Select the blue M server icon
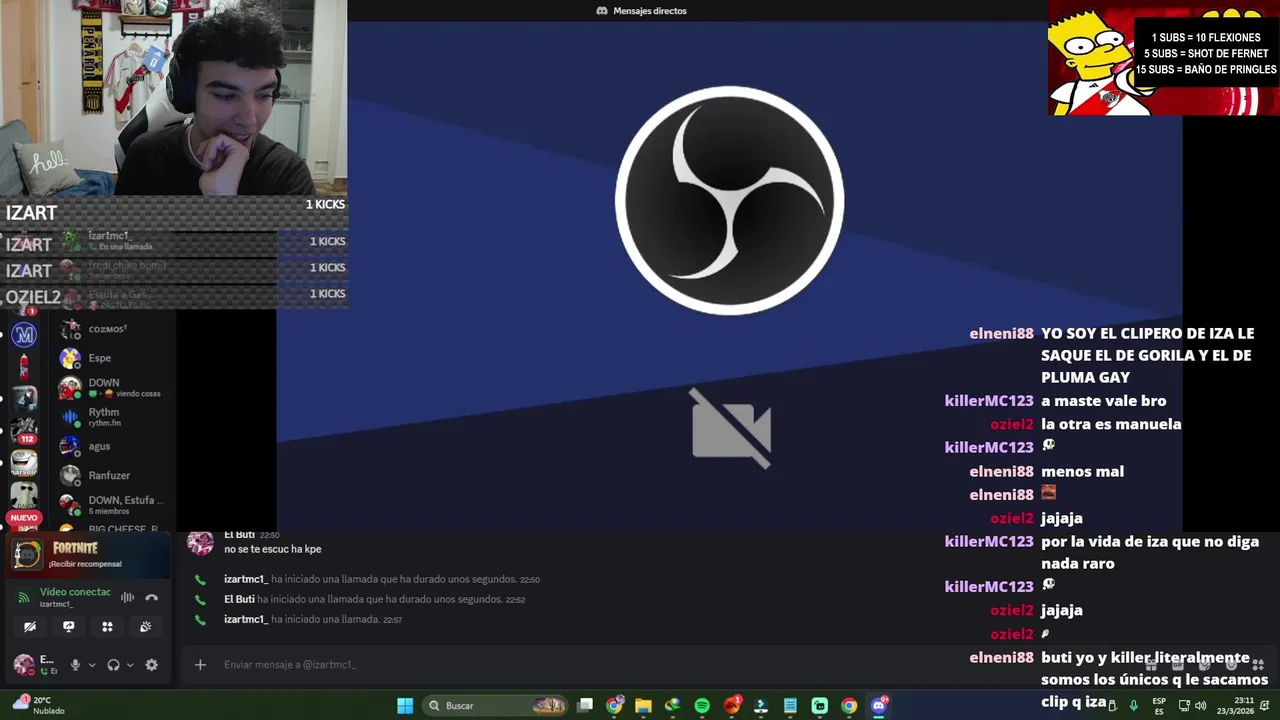 [x=24, y=335]
